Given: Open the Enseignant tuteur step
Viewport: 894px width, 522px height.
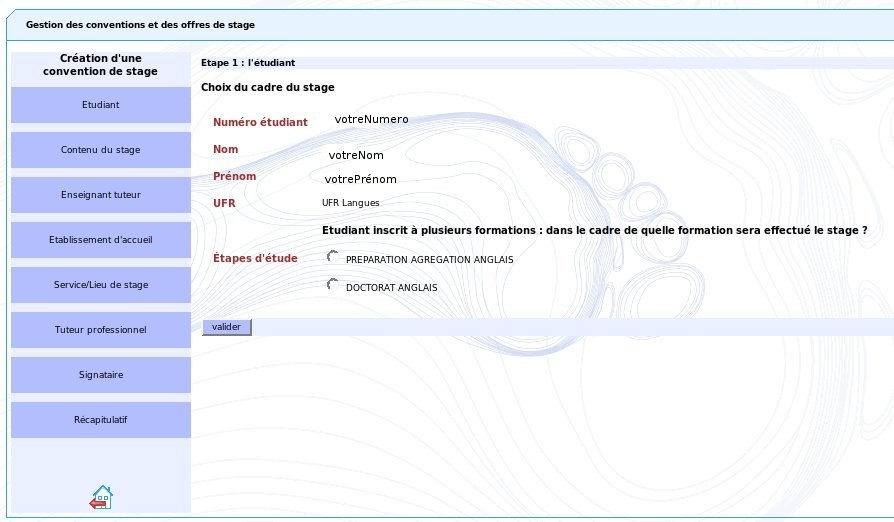Looking at the screenshot, I should (101, 195).
